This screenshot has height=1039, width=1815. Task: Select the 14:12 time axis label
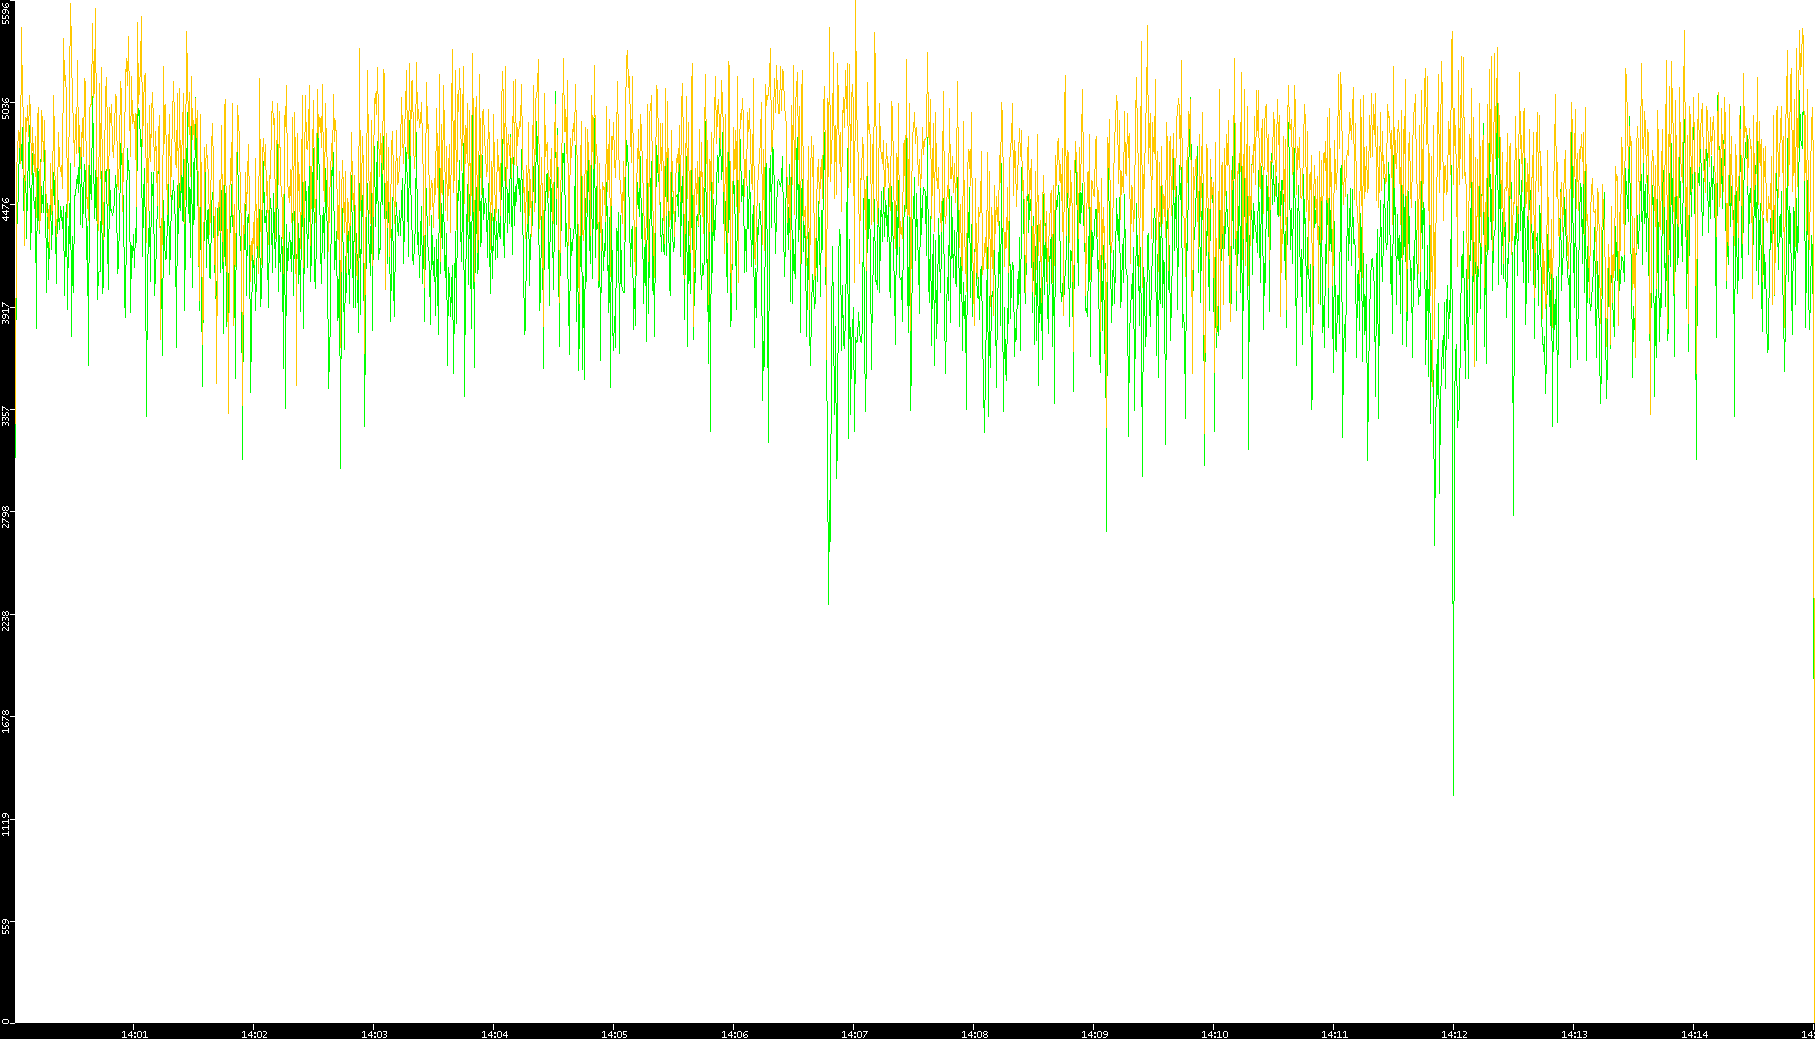pyautogui.click(x=1454, y=1034)
